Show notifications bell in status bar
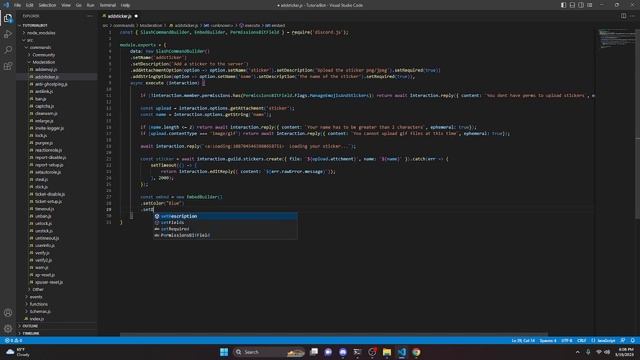The width and height of the screenshot is (640, 360). tap(633, 340)
